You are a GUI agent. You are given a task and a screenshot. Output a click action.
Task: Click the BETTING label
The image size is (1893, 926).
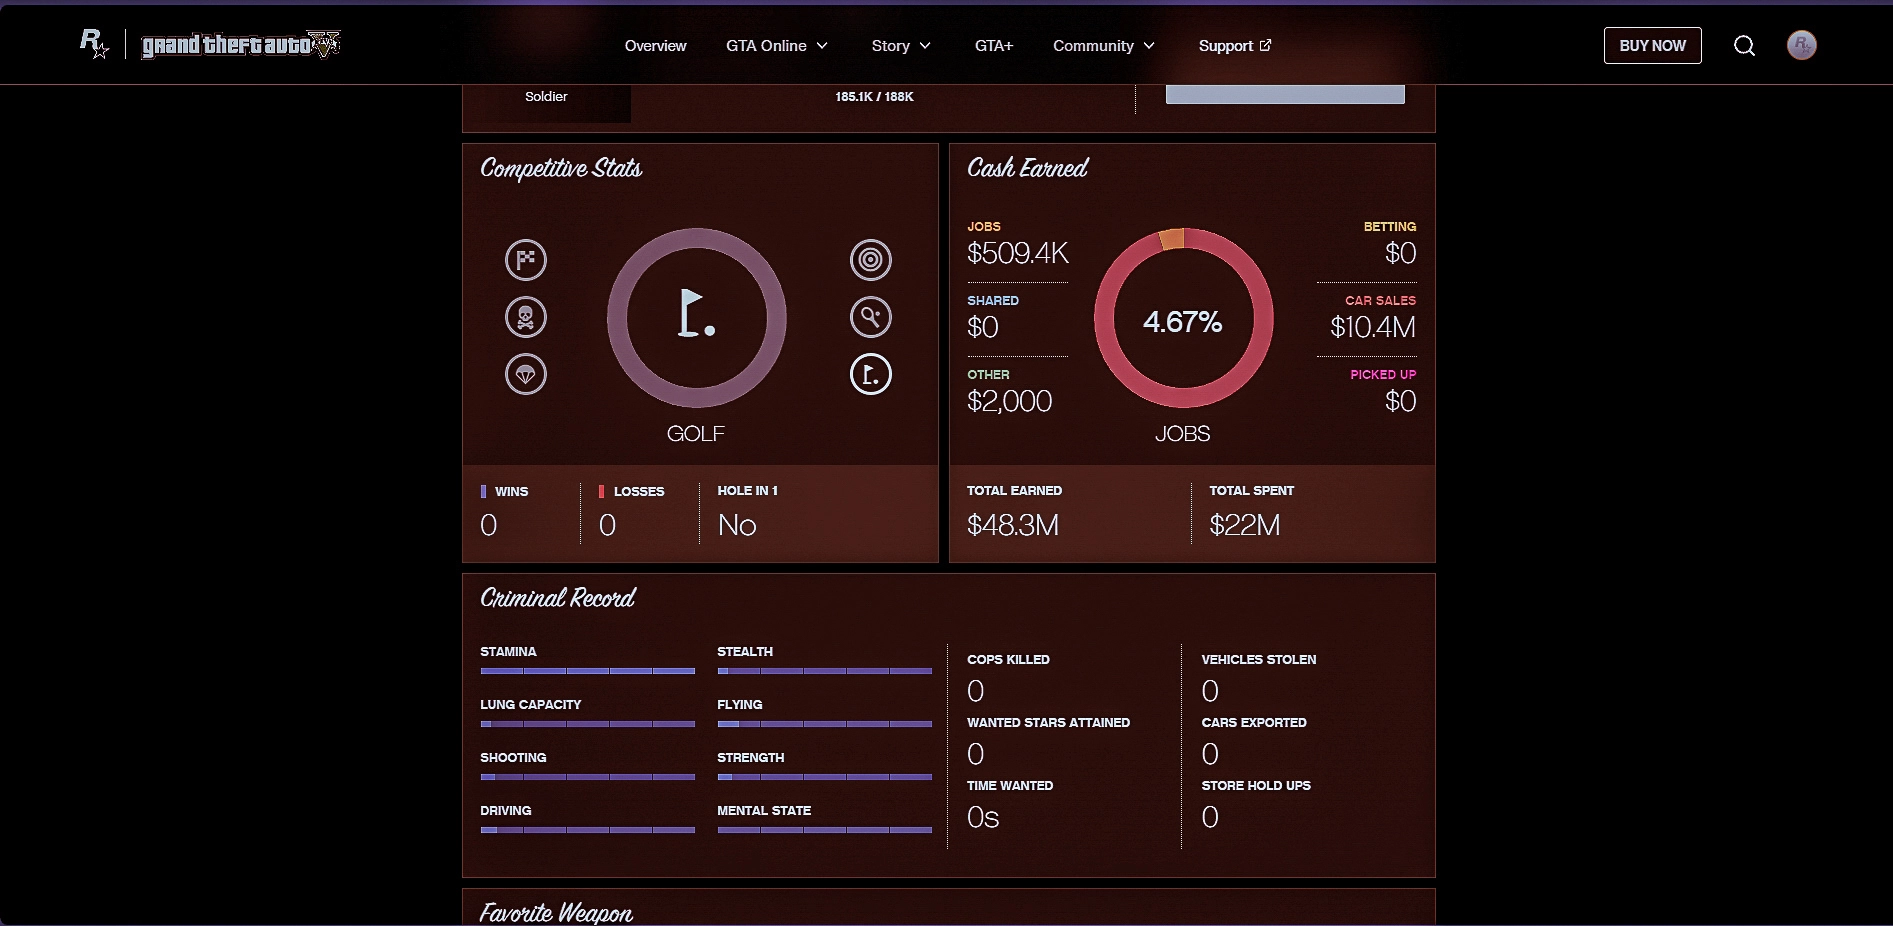pyautogui.click(x=1390, y=227)
